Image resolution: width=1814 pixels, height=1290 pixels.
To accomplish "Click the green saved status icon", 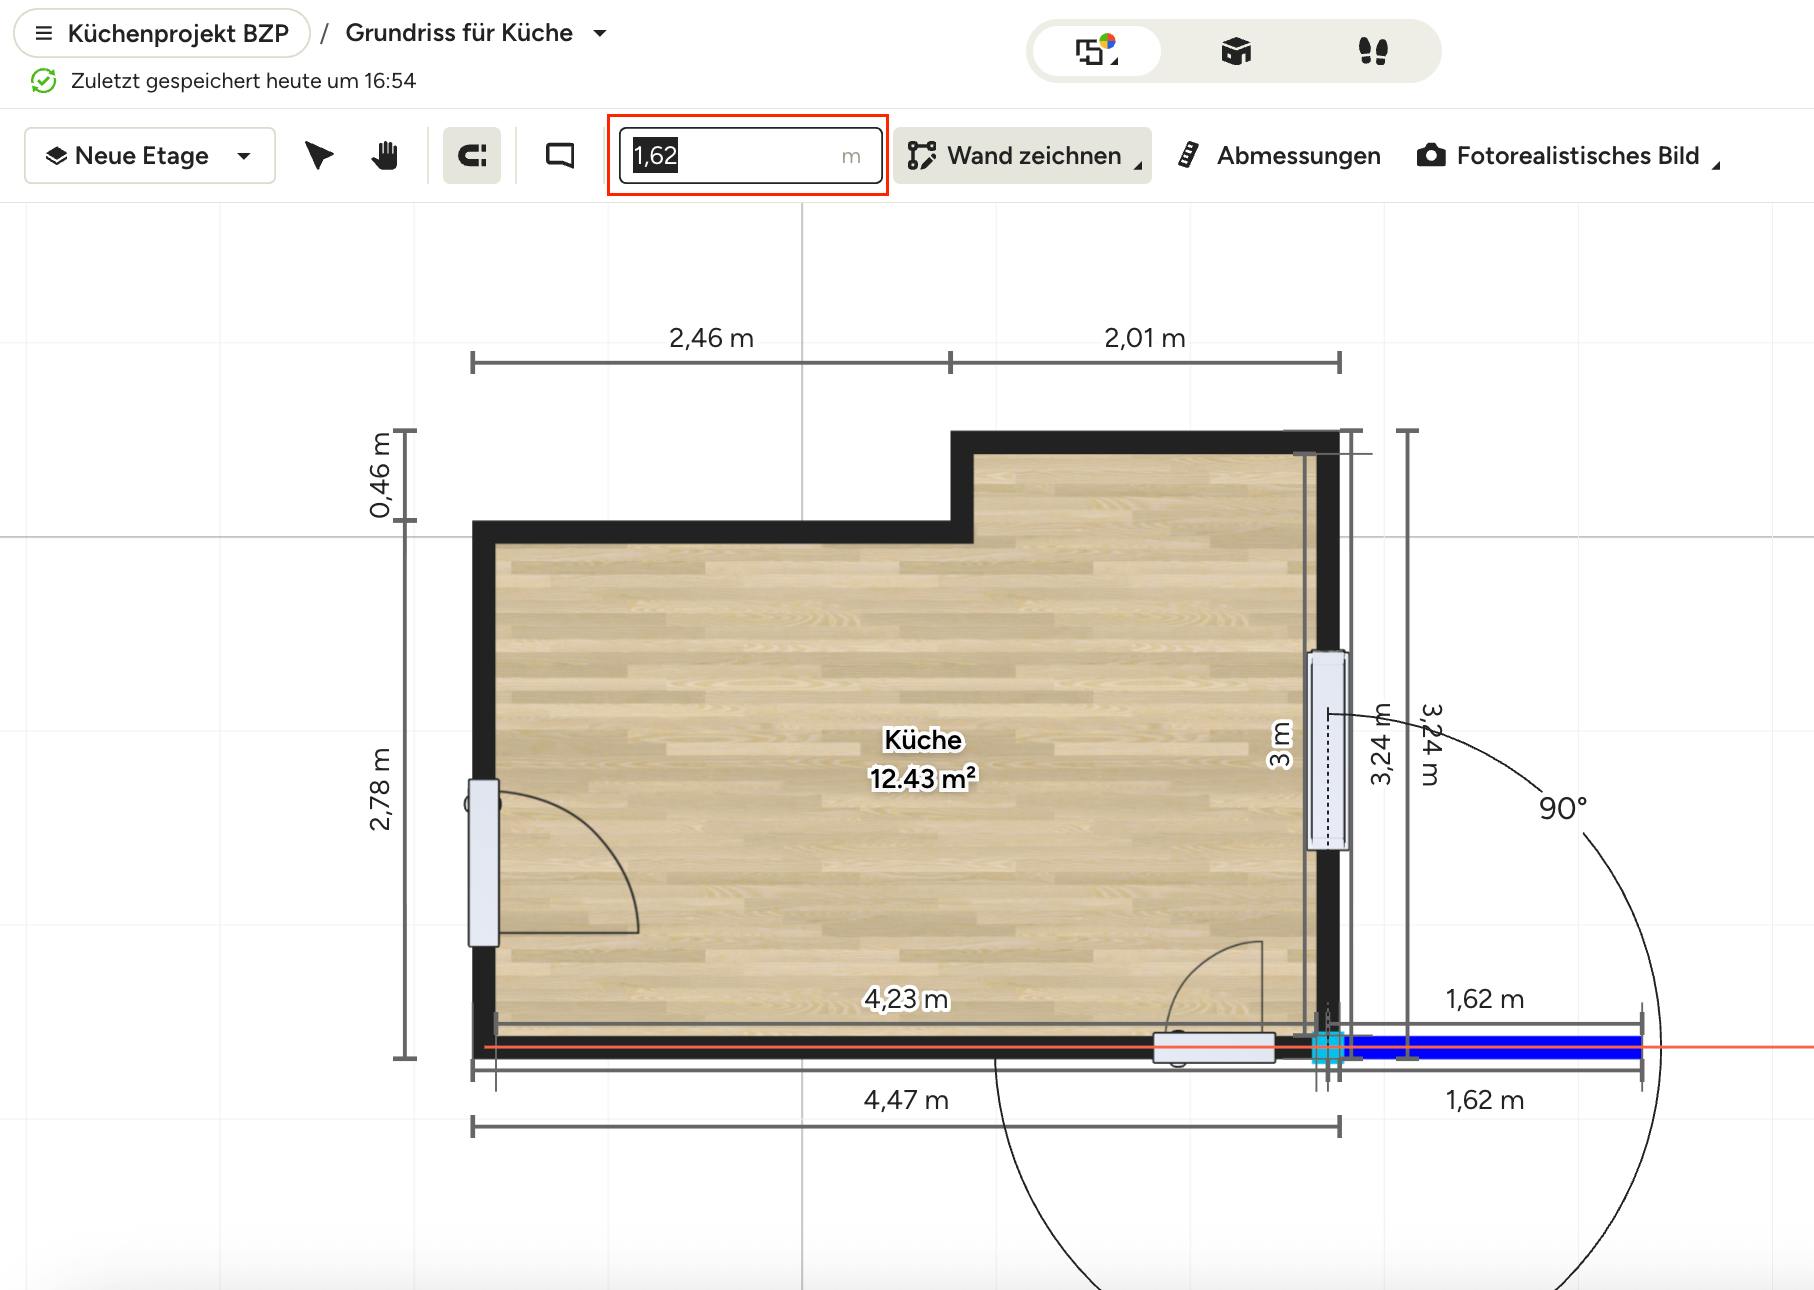I will (x=44, y=81).
